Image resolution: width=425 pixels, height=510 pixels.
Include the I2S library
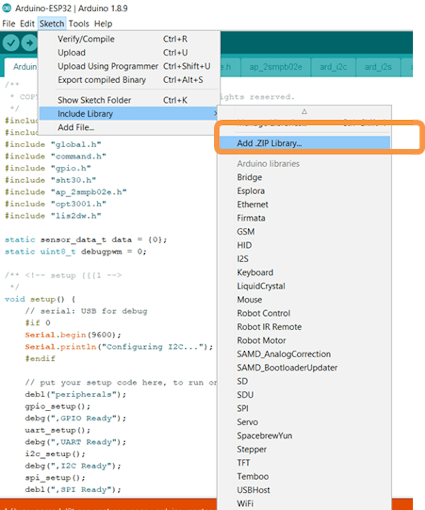pyautogui.click(x=305, y=259)
